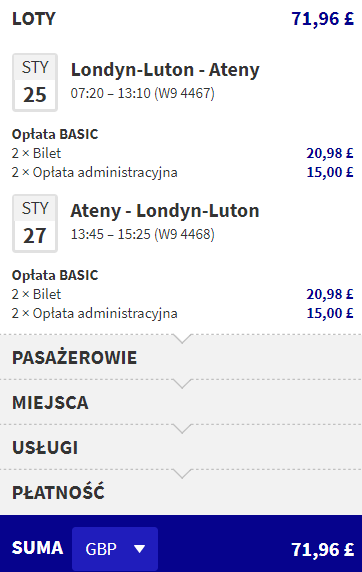Expand the USŁUGI section
The height and width of the screenshot is (572, 362).
tap(181, 448)
